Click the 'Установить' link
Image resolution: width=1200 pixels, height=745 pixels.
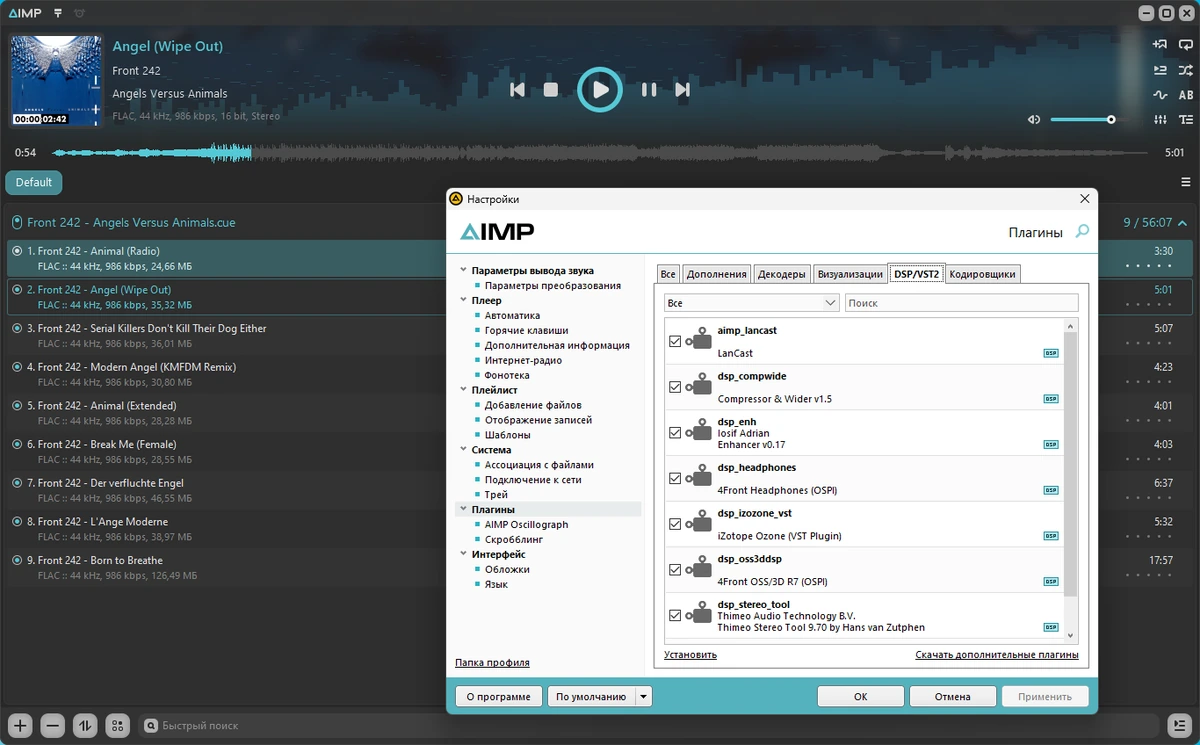tap(690, 655)
